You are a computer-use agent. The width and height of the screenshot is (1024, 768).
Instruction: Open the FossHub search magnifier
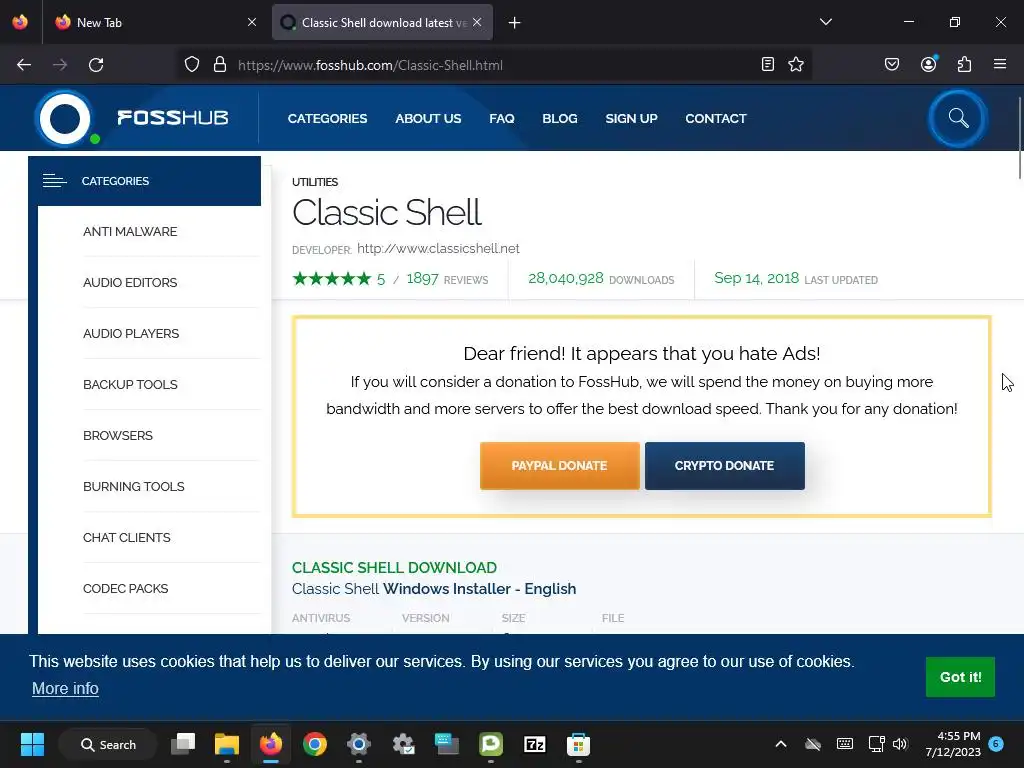click(x=958, y=118)
